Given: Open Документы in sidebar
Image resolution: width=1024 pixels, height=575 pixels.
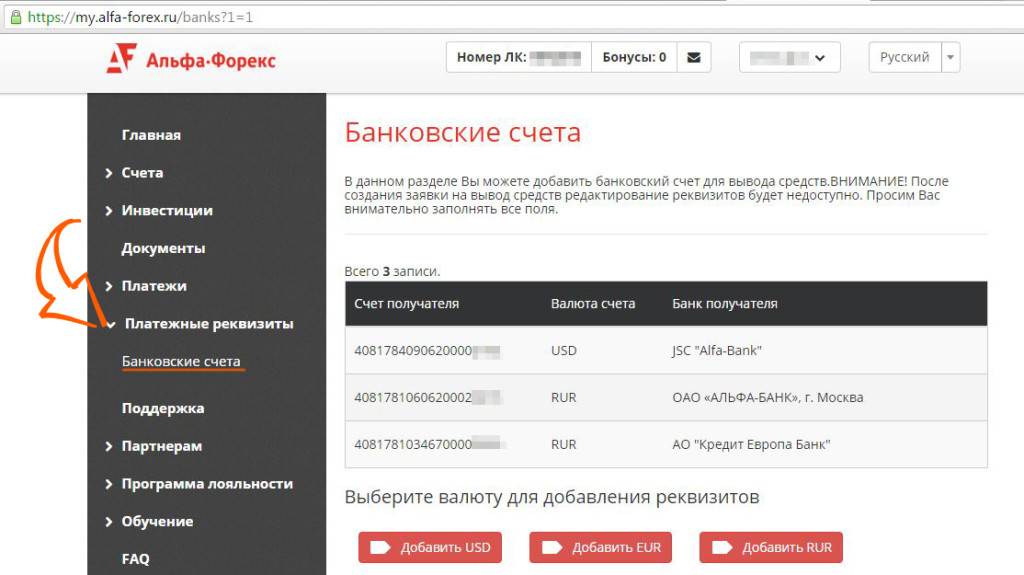Looking at the screenshot, I should (x=163, y=248).
